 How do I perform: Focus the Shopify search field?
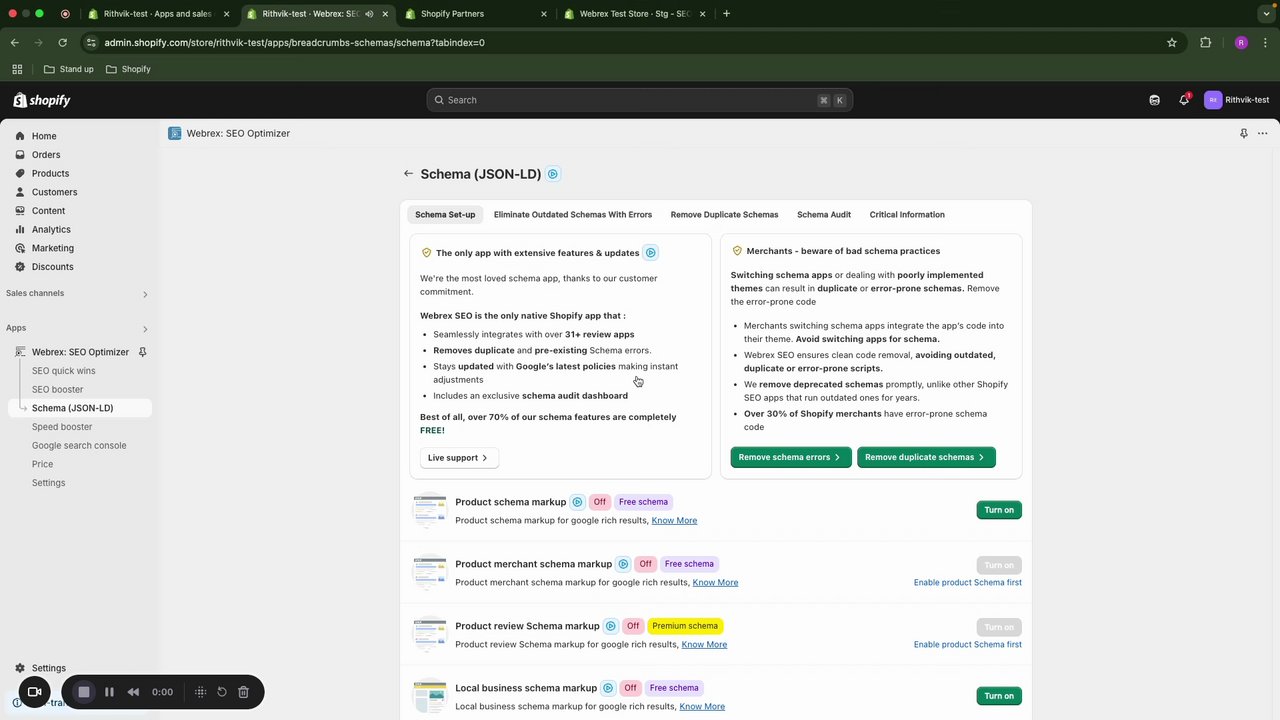click(x=640, y=100)
